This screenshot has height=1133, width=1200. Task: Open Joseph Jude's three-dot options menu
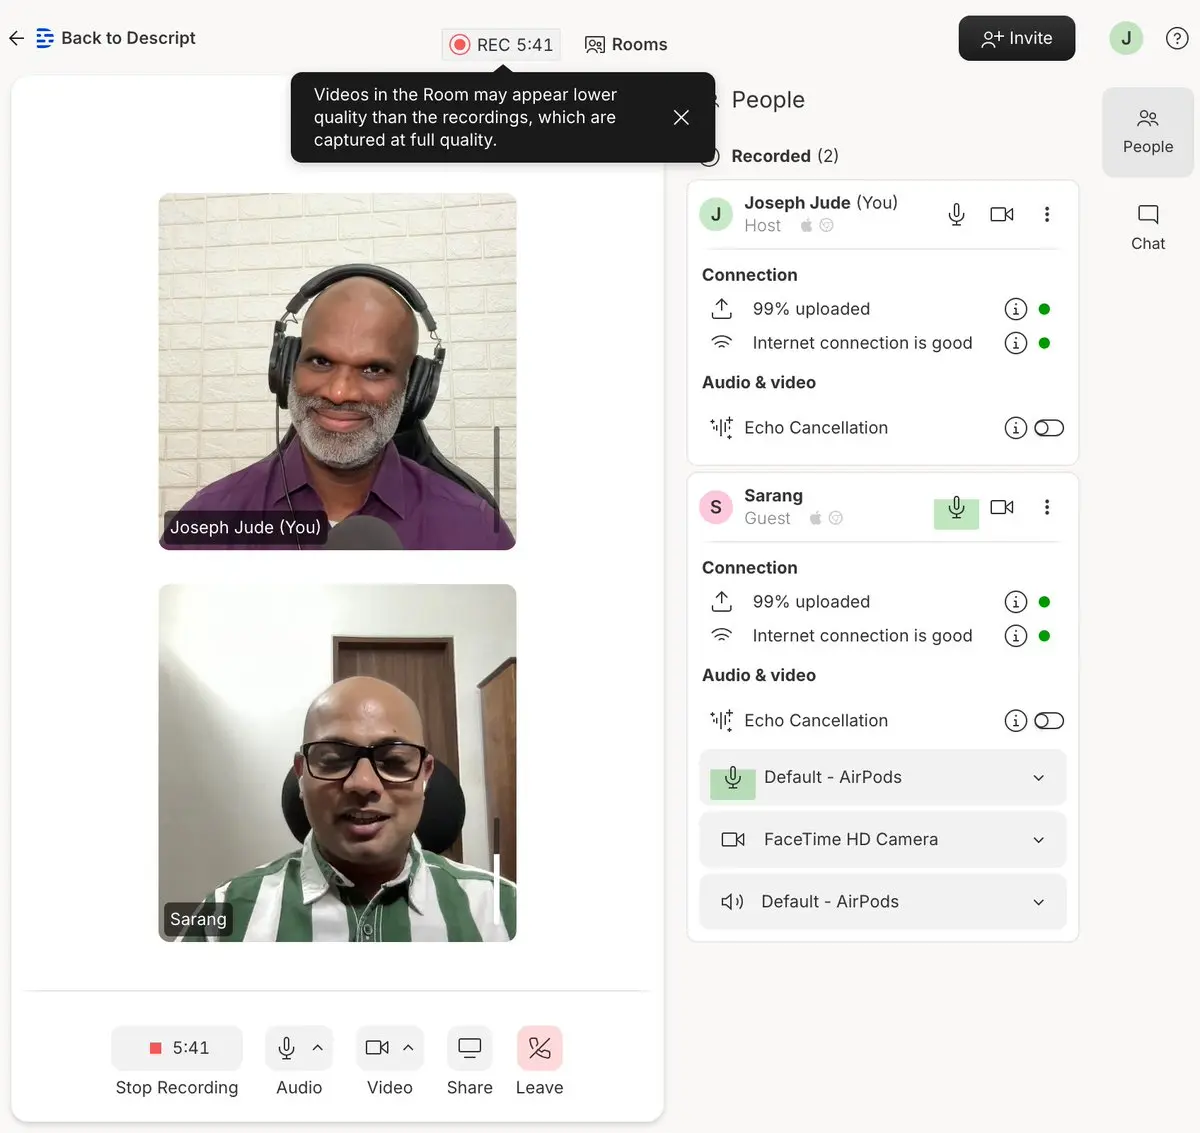(x=1047, y=214)
